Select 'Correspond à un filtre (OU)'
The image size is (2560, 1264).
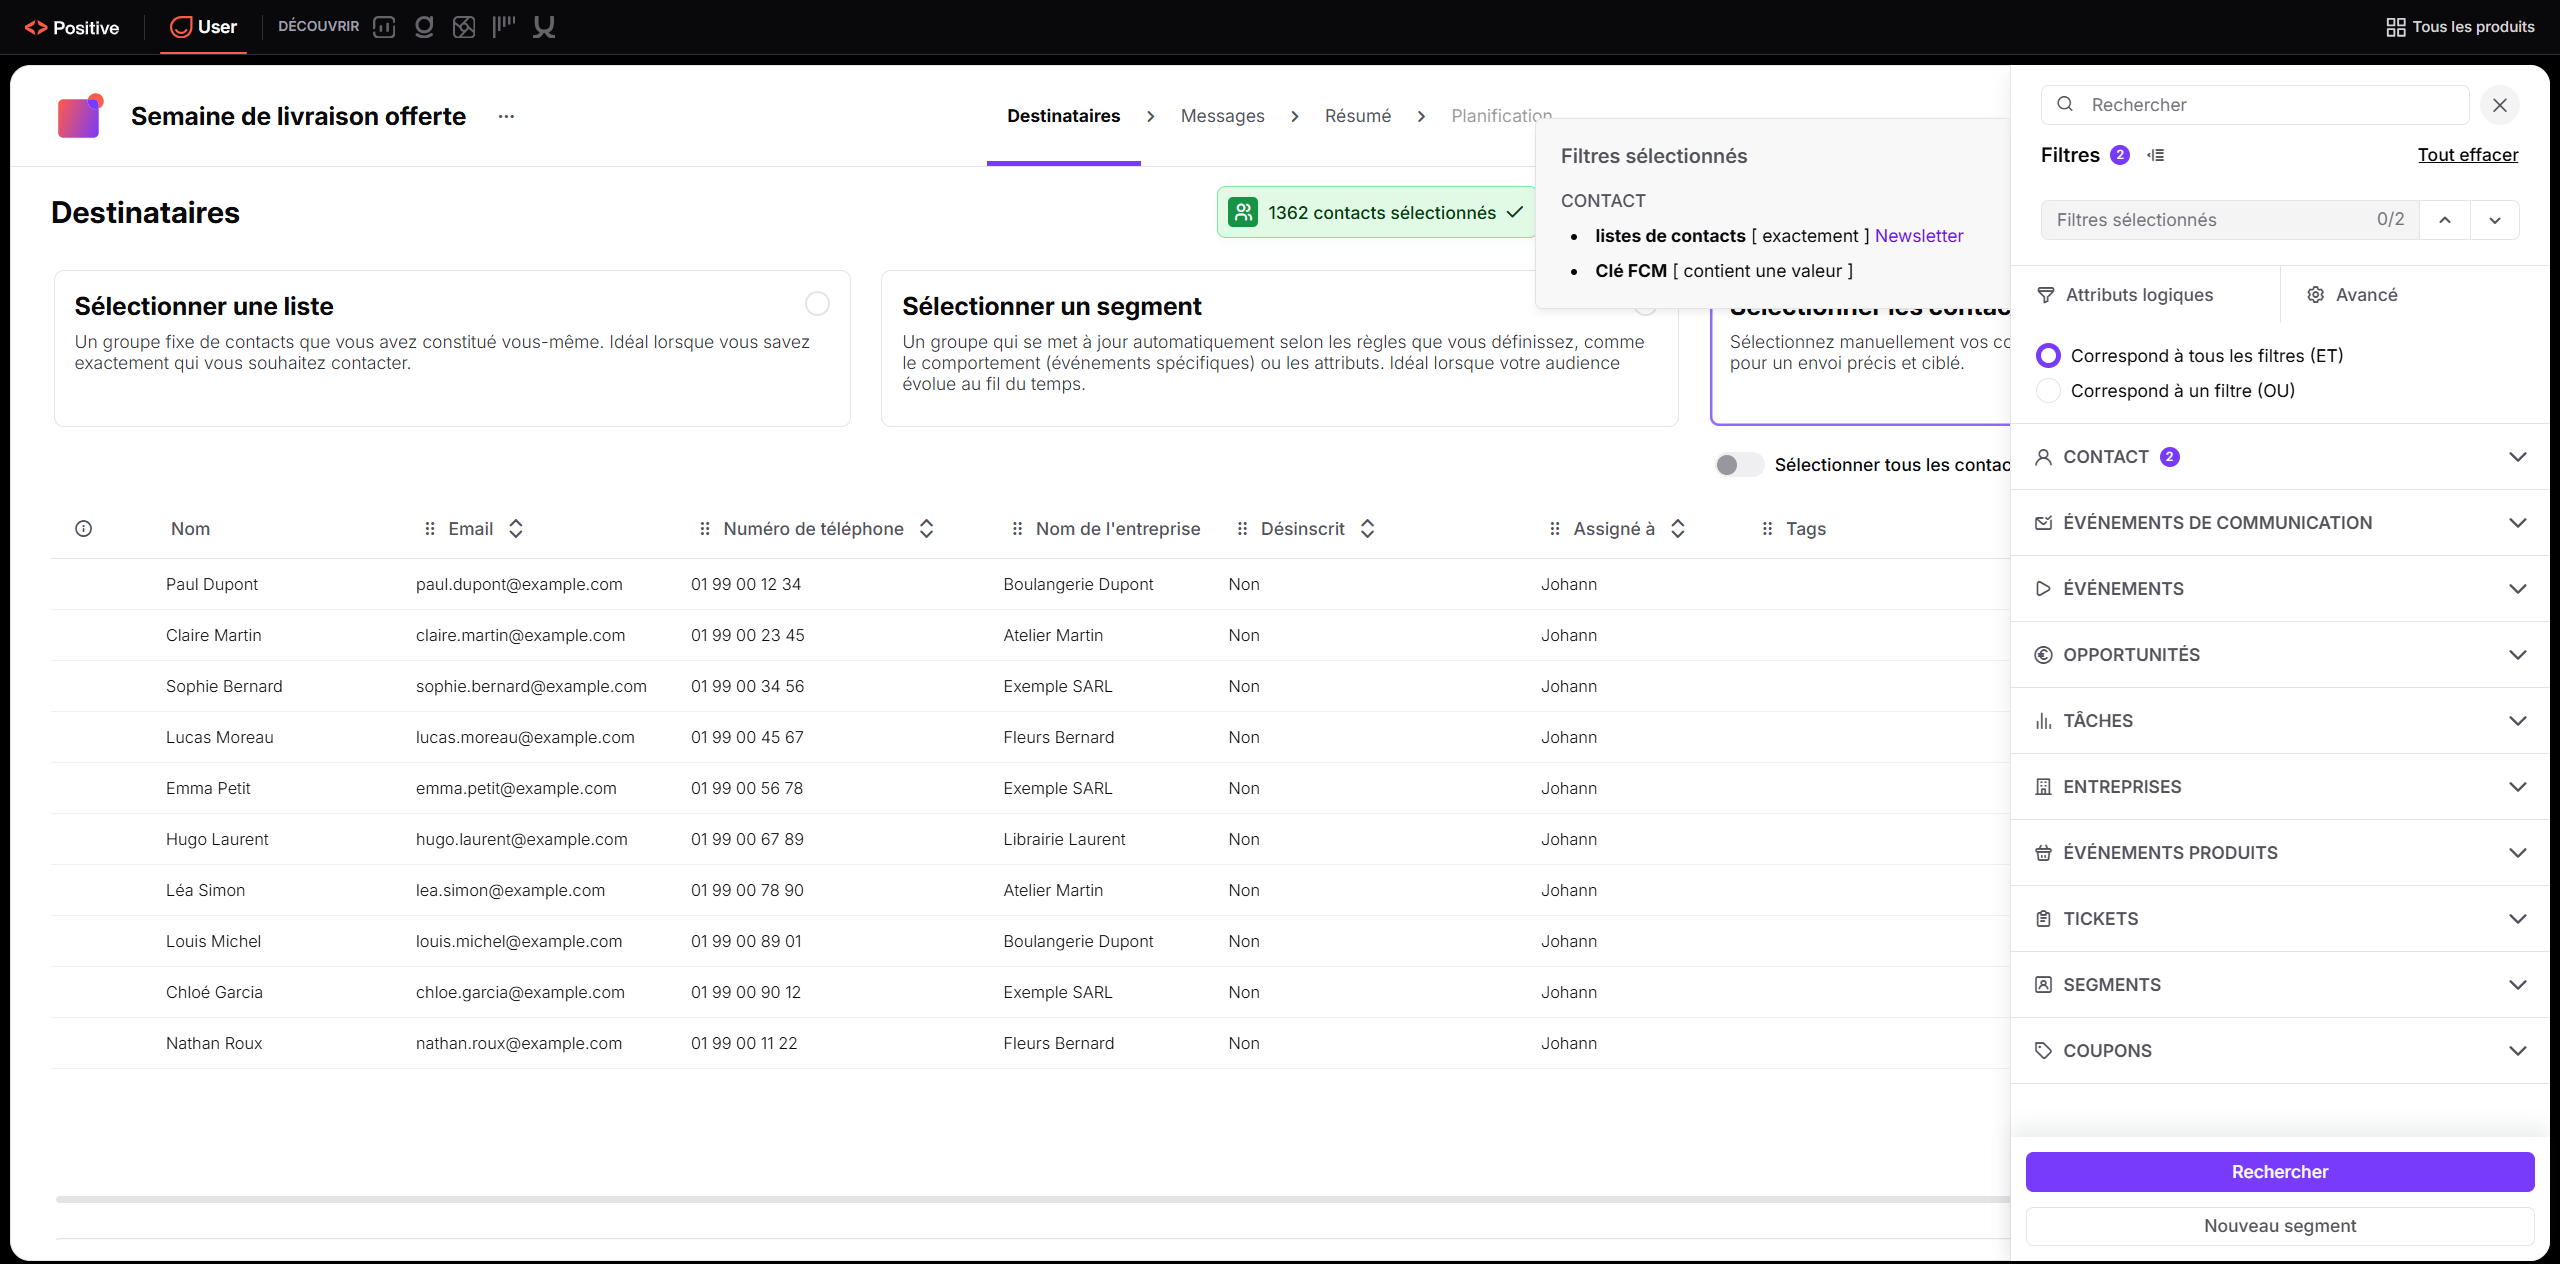click(x=2048, y=391)
